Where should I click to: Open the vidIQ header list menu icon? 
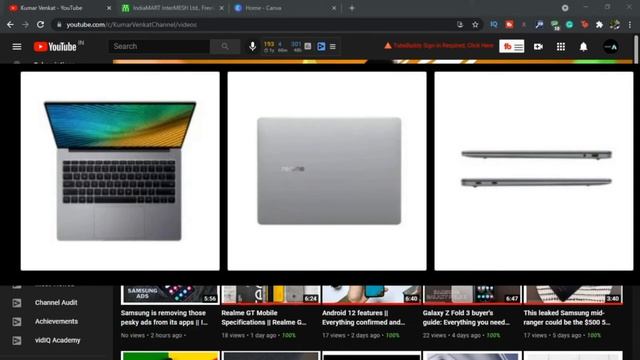coord(333,47)
